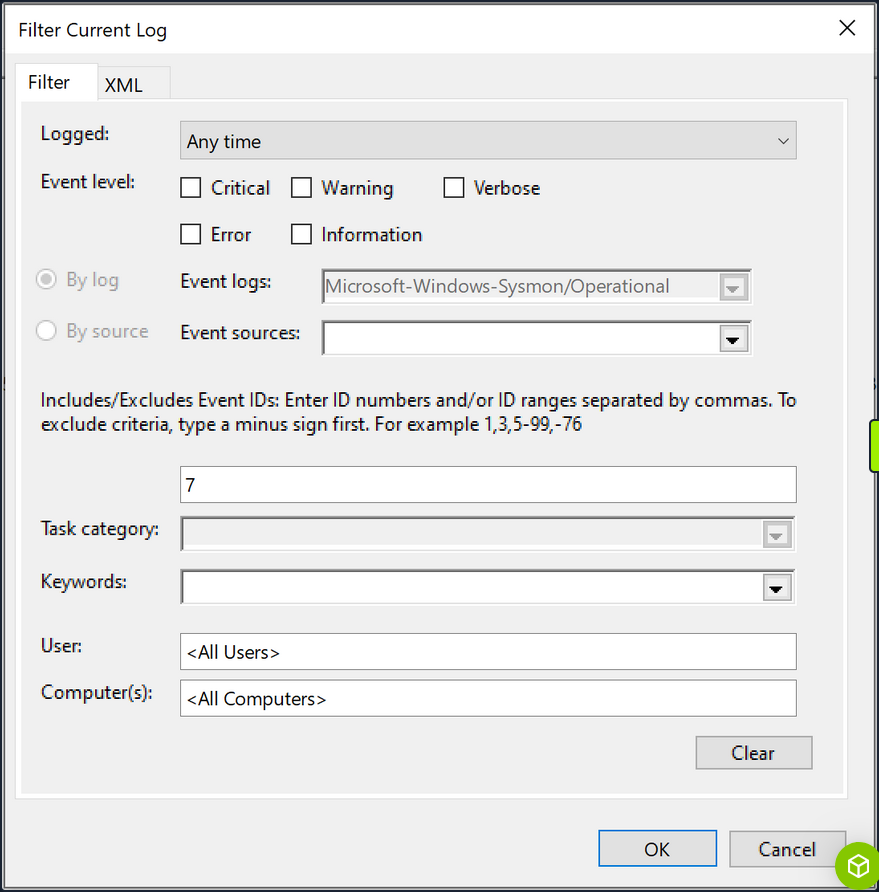Open the Keywords dropdown
Image resolution: width=879 pixels, height=892 pixels.
click(776, 587)
